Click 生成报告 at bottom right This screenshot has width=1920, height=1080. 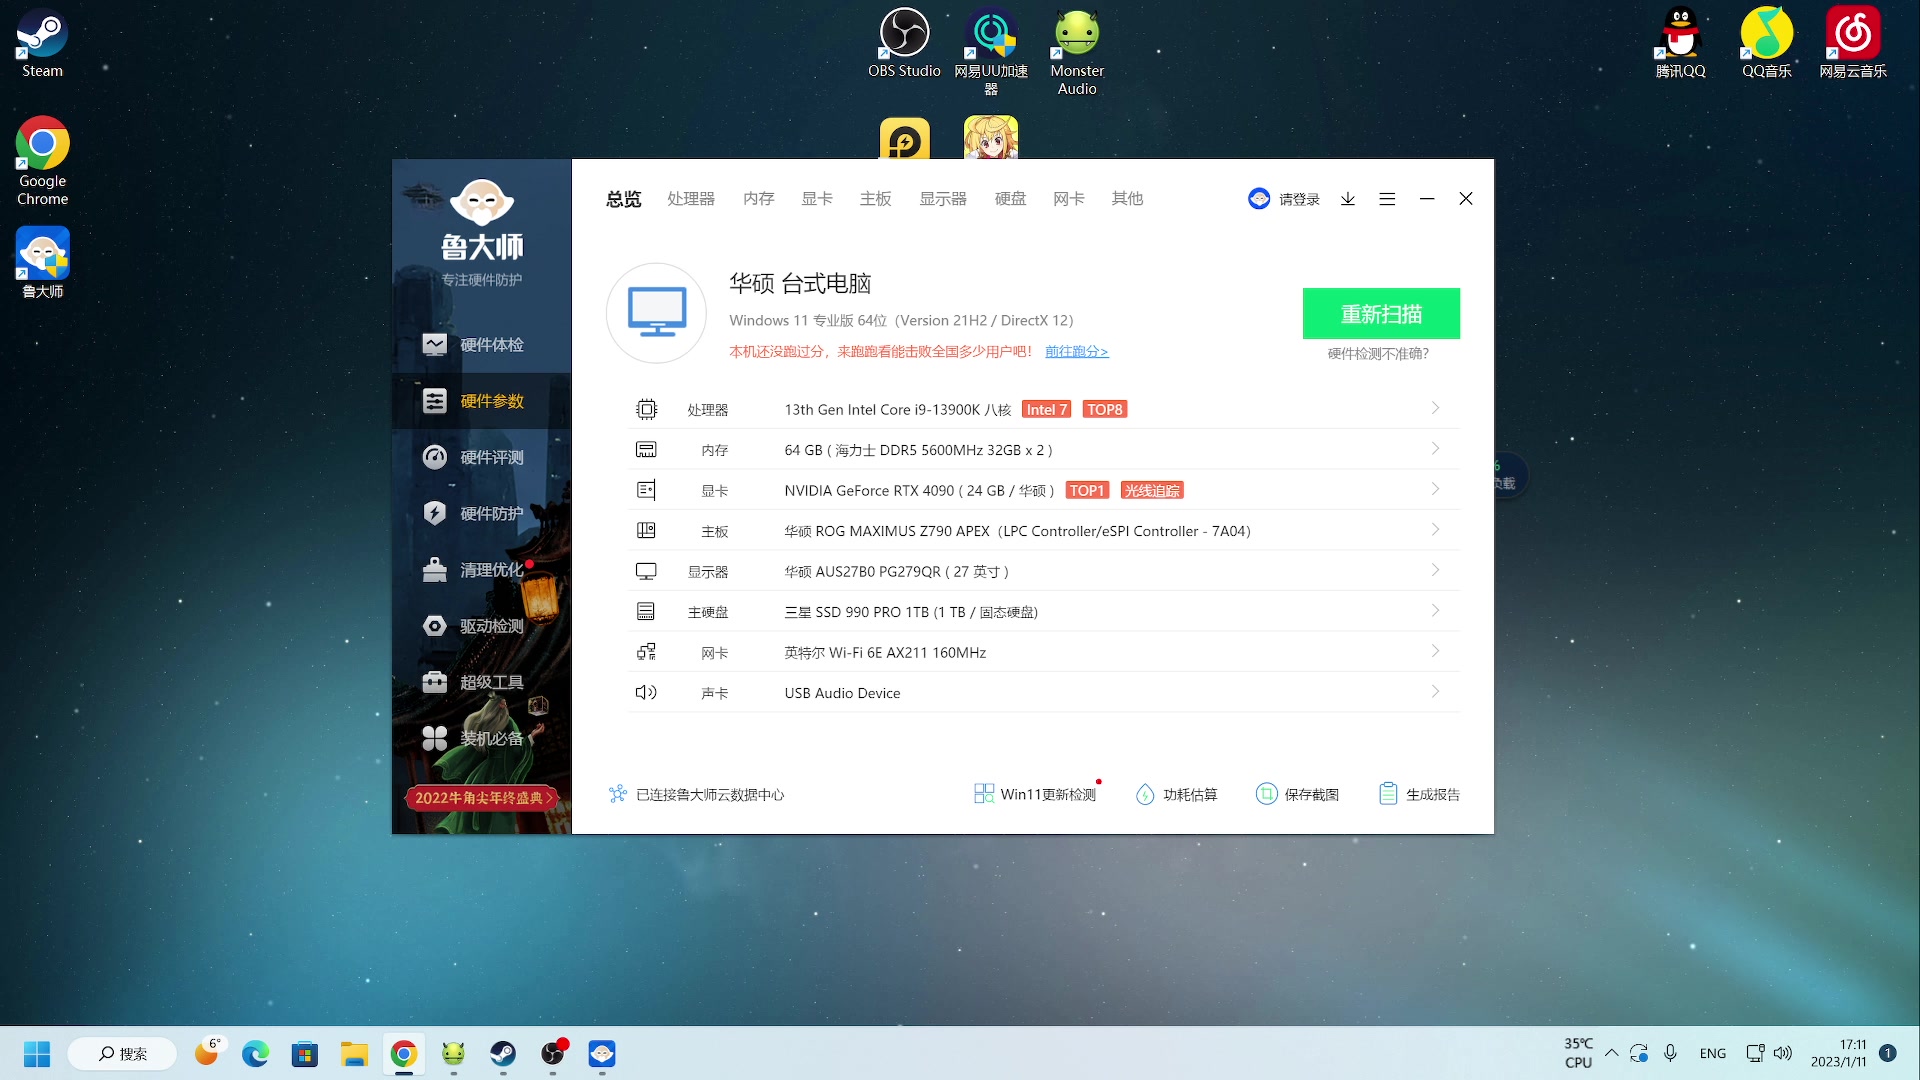click(1419, 794)
